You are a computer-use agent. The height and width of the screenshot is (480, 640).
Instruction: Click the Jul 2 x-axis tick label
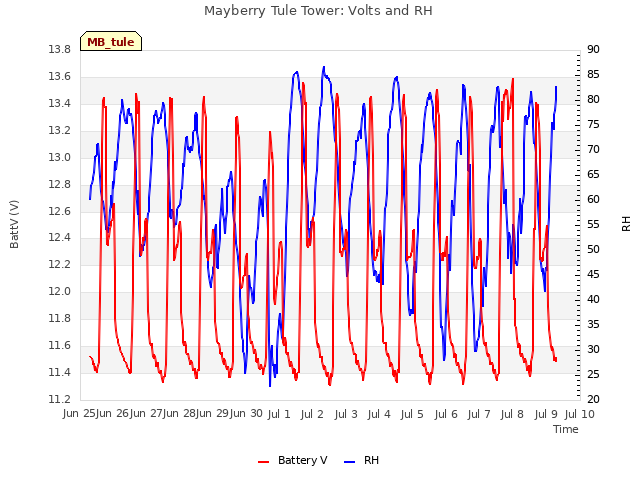click(x=312, y=414)
